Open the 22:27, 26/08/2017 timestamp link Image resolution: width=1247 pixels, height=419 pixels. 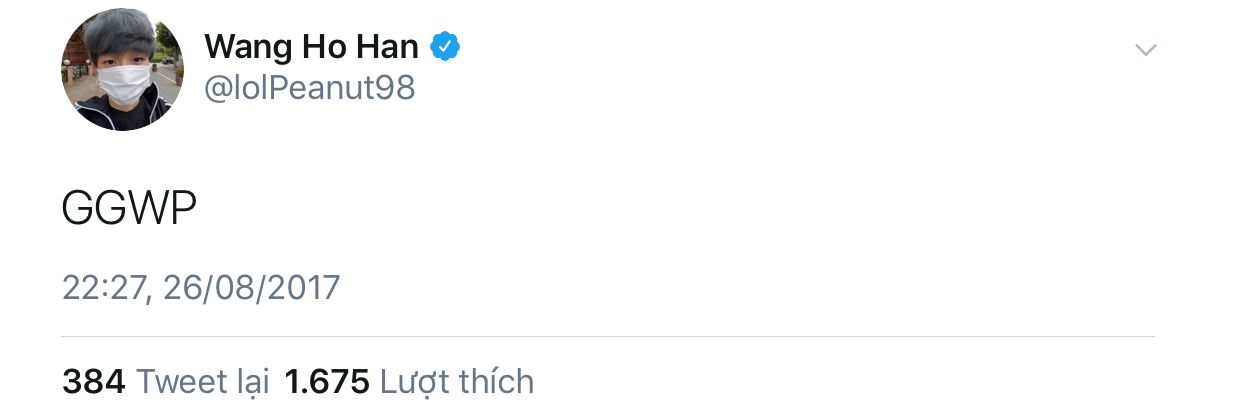(201, 288)
